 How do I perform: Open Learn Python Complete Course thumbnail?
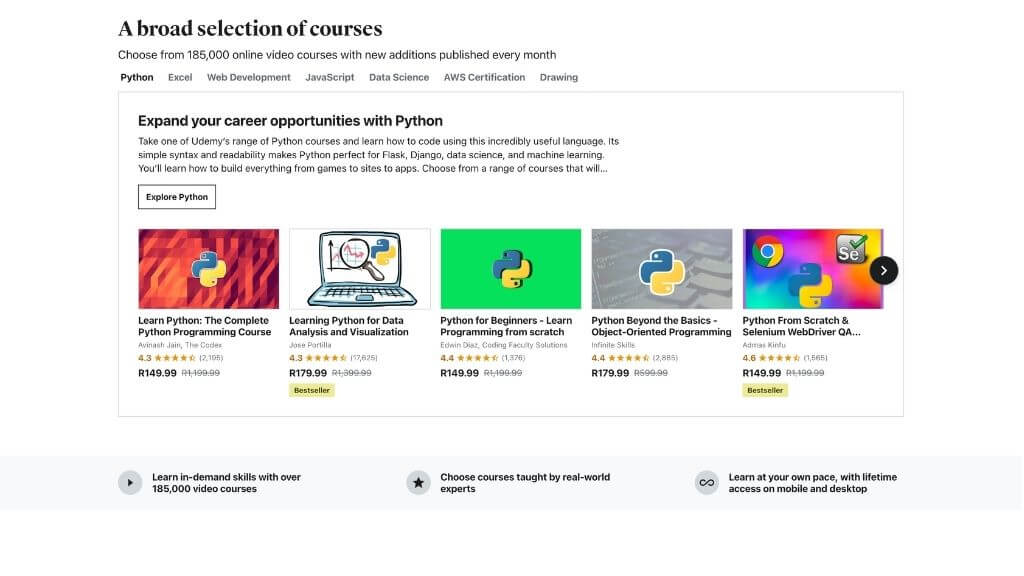click(x=208, y=269)
